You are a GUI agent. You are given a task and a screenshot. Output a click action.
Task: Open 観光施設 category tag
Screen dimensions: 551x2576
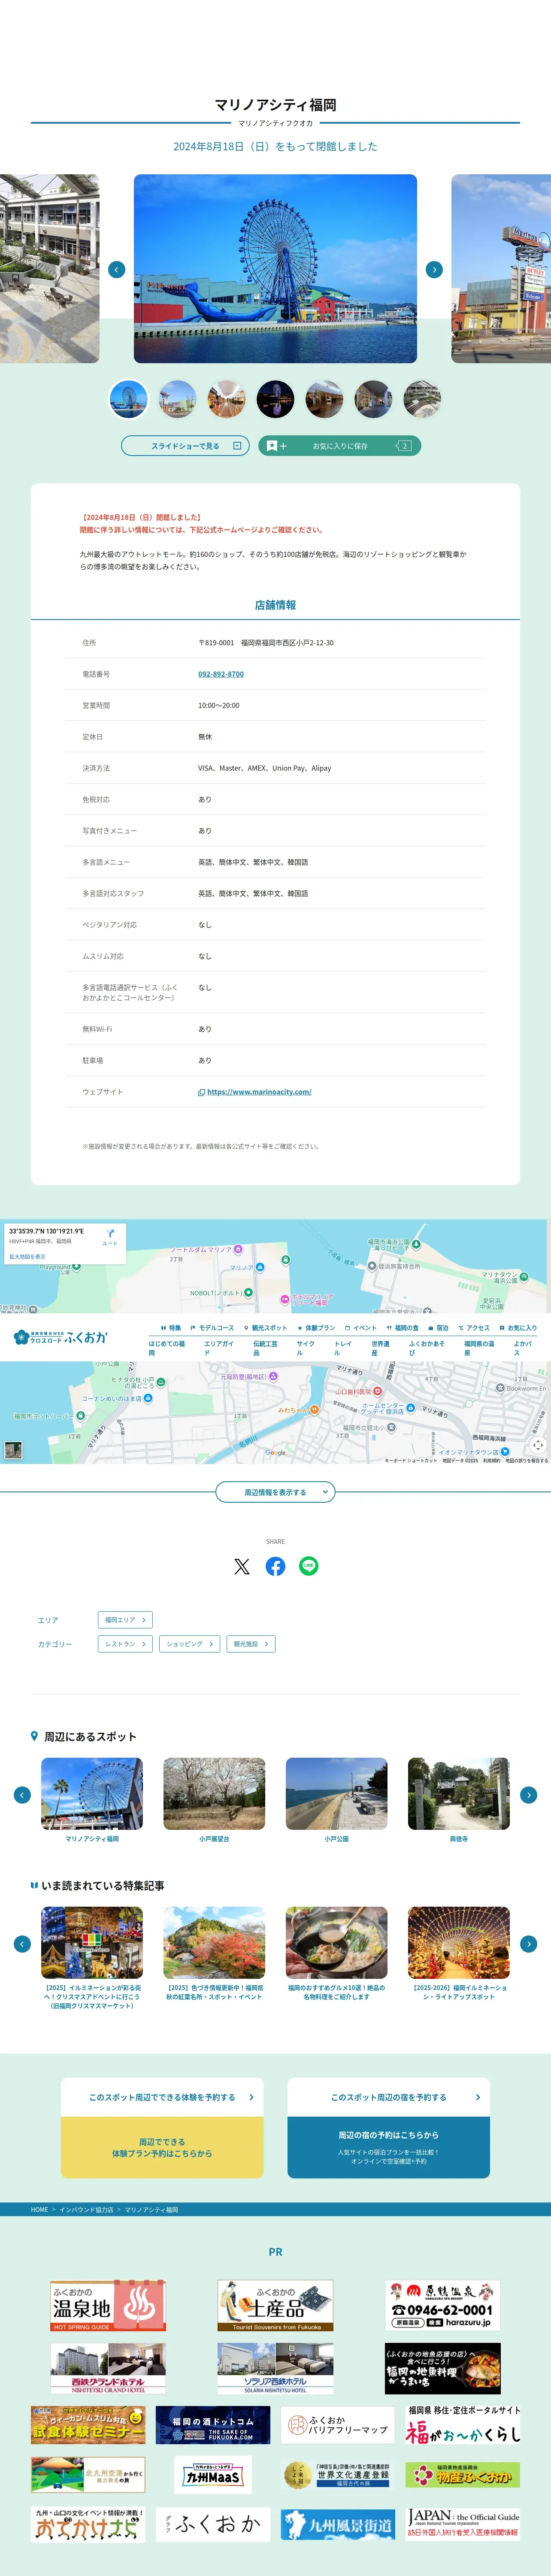(251, 1644)
